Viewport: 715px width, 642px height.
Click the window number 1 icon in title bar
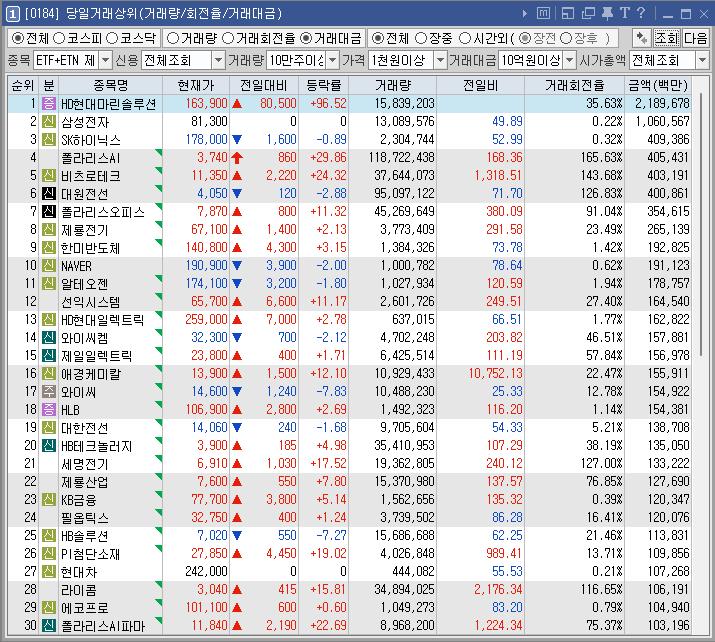pyautogui.click(x=12, y=14)
